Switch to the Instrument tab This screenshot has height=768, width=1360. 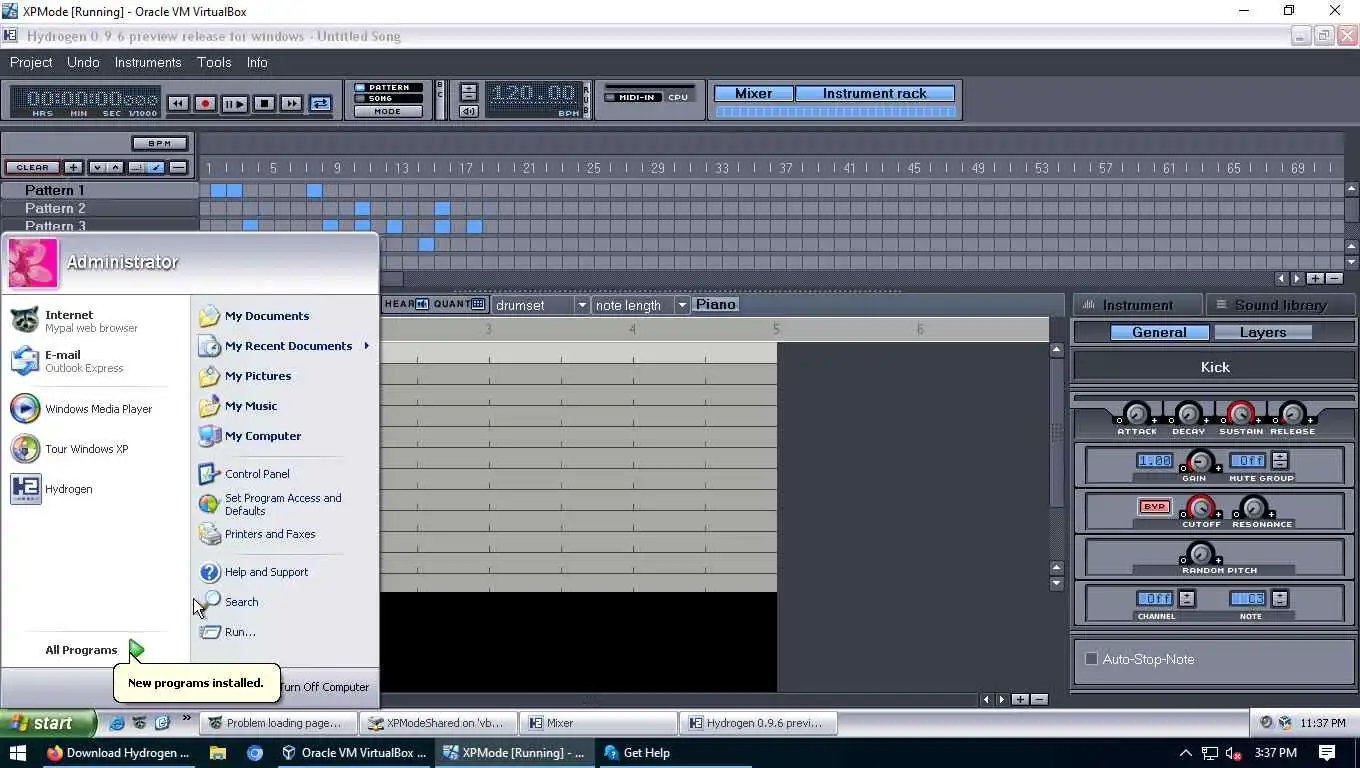pos(1137,305)
